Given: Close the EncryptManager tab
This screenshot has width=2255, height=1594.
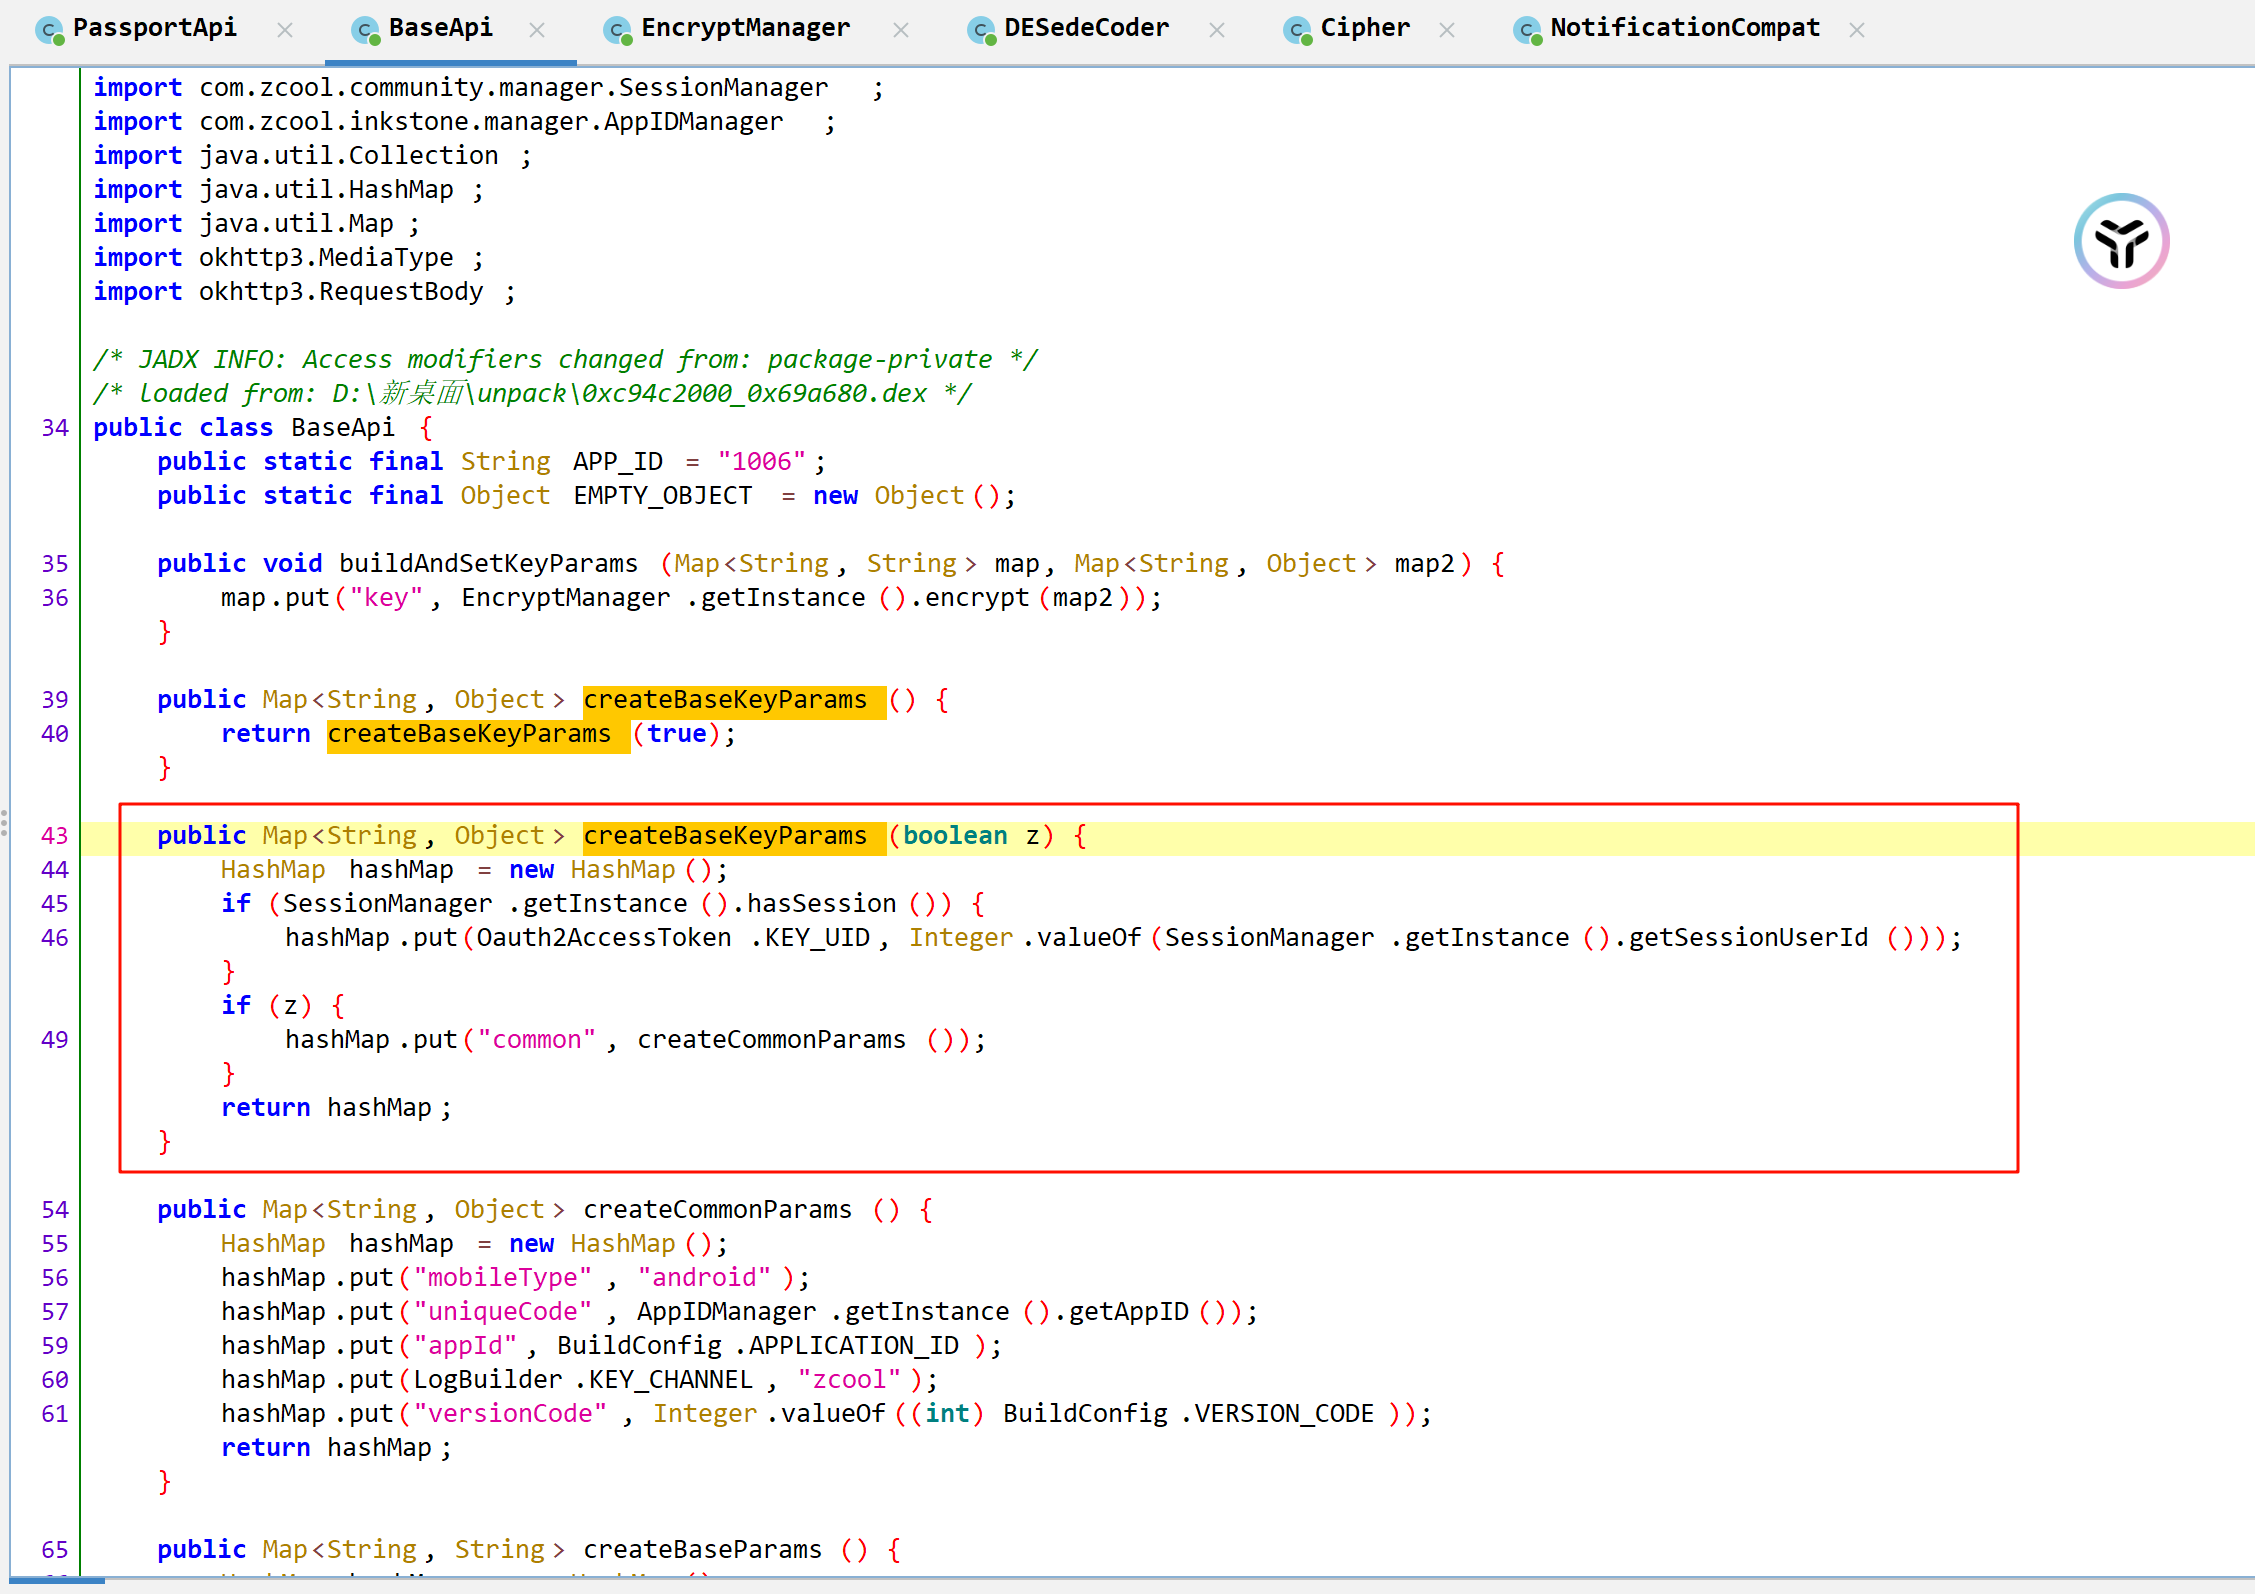Looking at the screenshot, I should click(x=901, y=30).
